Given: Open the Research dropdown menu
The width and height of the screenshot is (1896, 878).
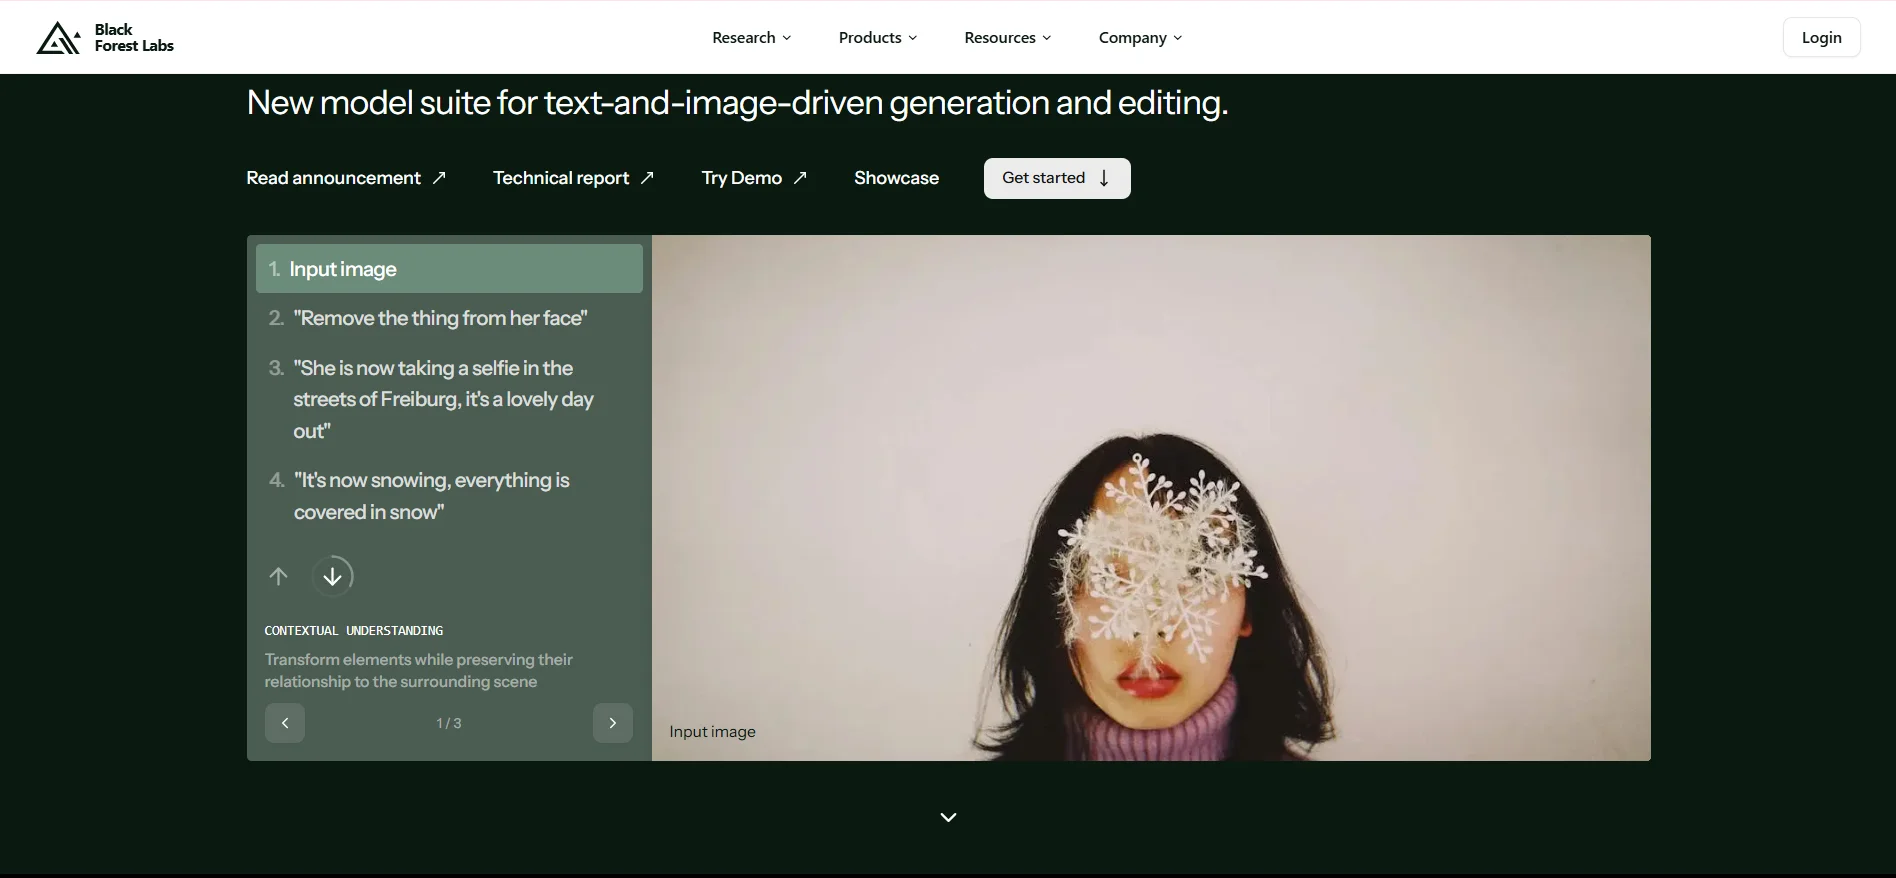Looking at the screenshot, I should (751, 38).
